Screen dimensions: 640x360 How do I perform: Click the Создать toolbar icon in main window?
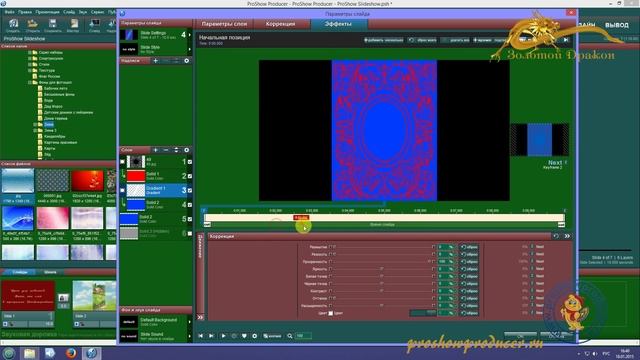coord(13,25)
